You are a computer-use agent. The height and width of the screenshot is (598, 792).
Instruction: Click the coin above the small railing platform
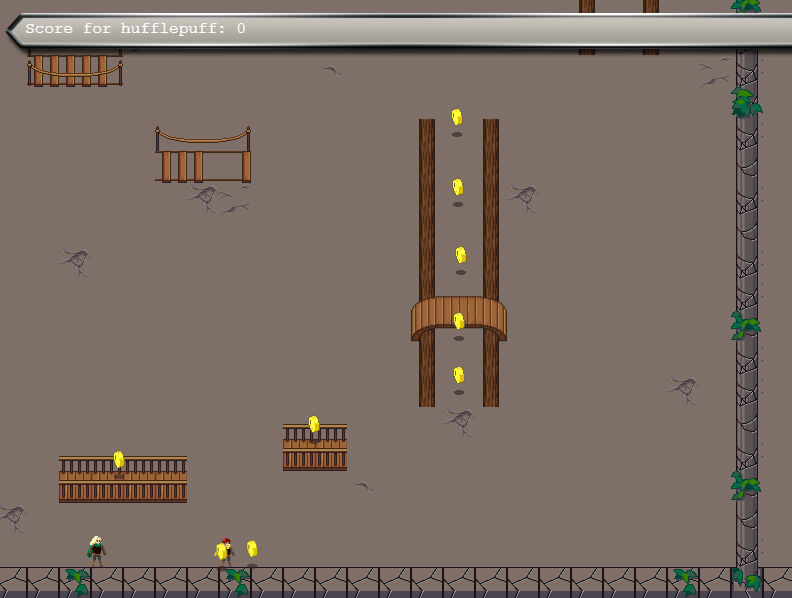tap(314, 424)
